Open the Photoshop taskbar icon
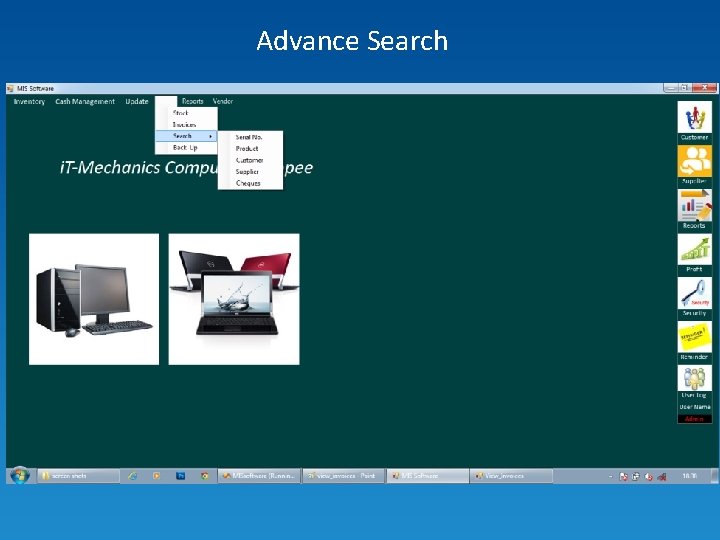Image resolution: width=720 pixels, height=540 pixels. 180,476
